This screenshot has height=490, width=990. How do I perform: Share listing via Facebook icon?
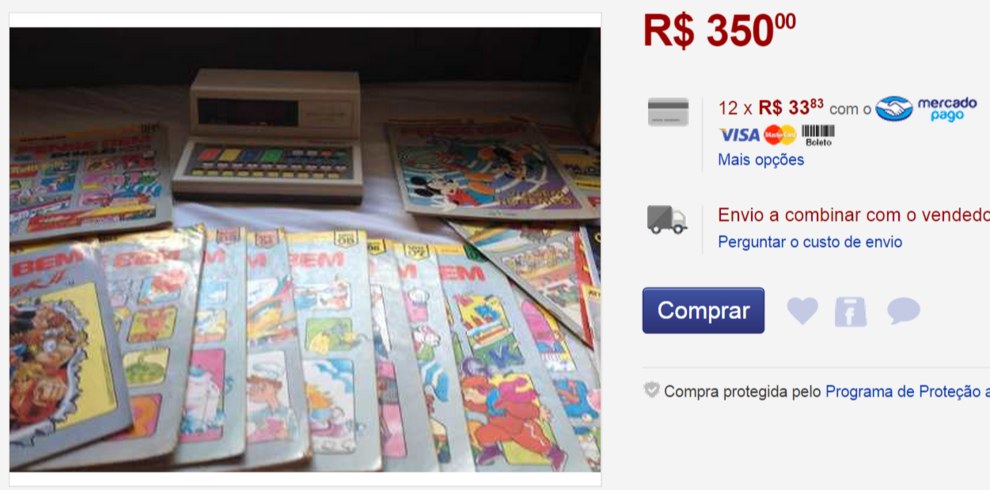click(x=850, y=311)
